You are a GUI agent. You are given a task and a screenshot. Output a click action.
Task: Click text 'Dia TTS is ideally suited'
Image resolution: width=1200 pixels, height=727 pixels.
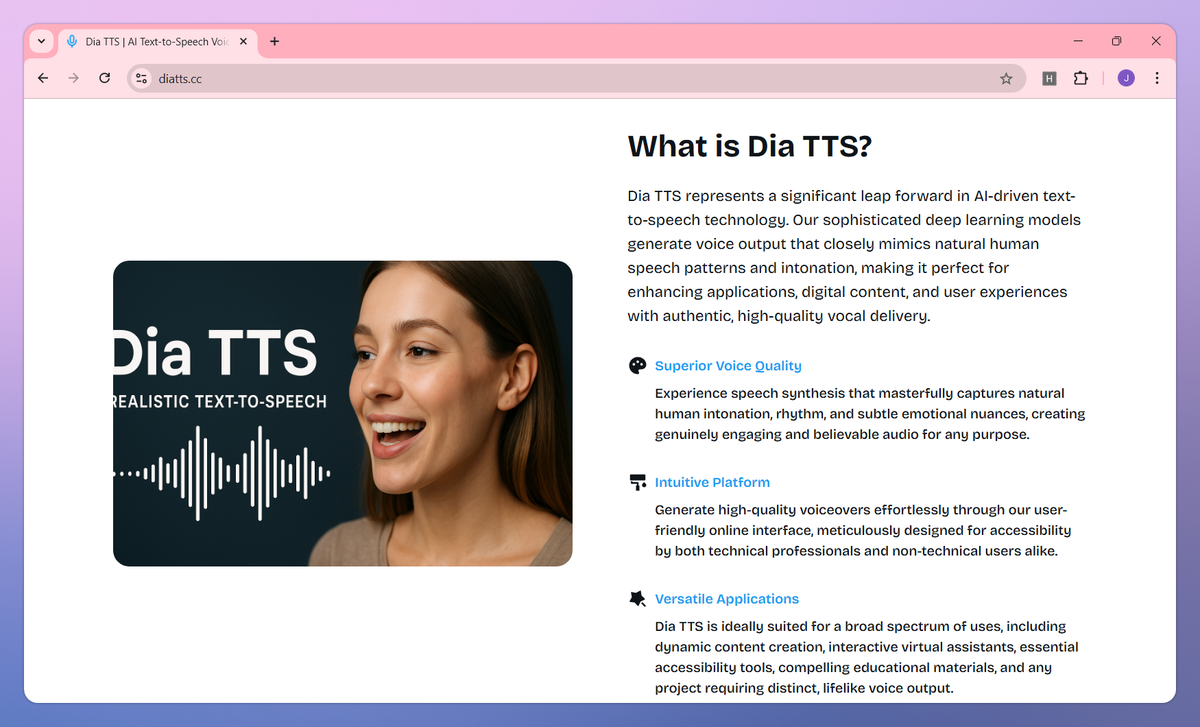click(867, 657)
